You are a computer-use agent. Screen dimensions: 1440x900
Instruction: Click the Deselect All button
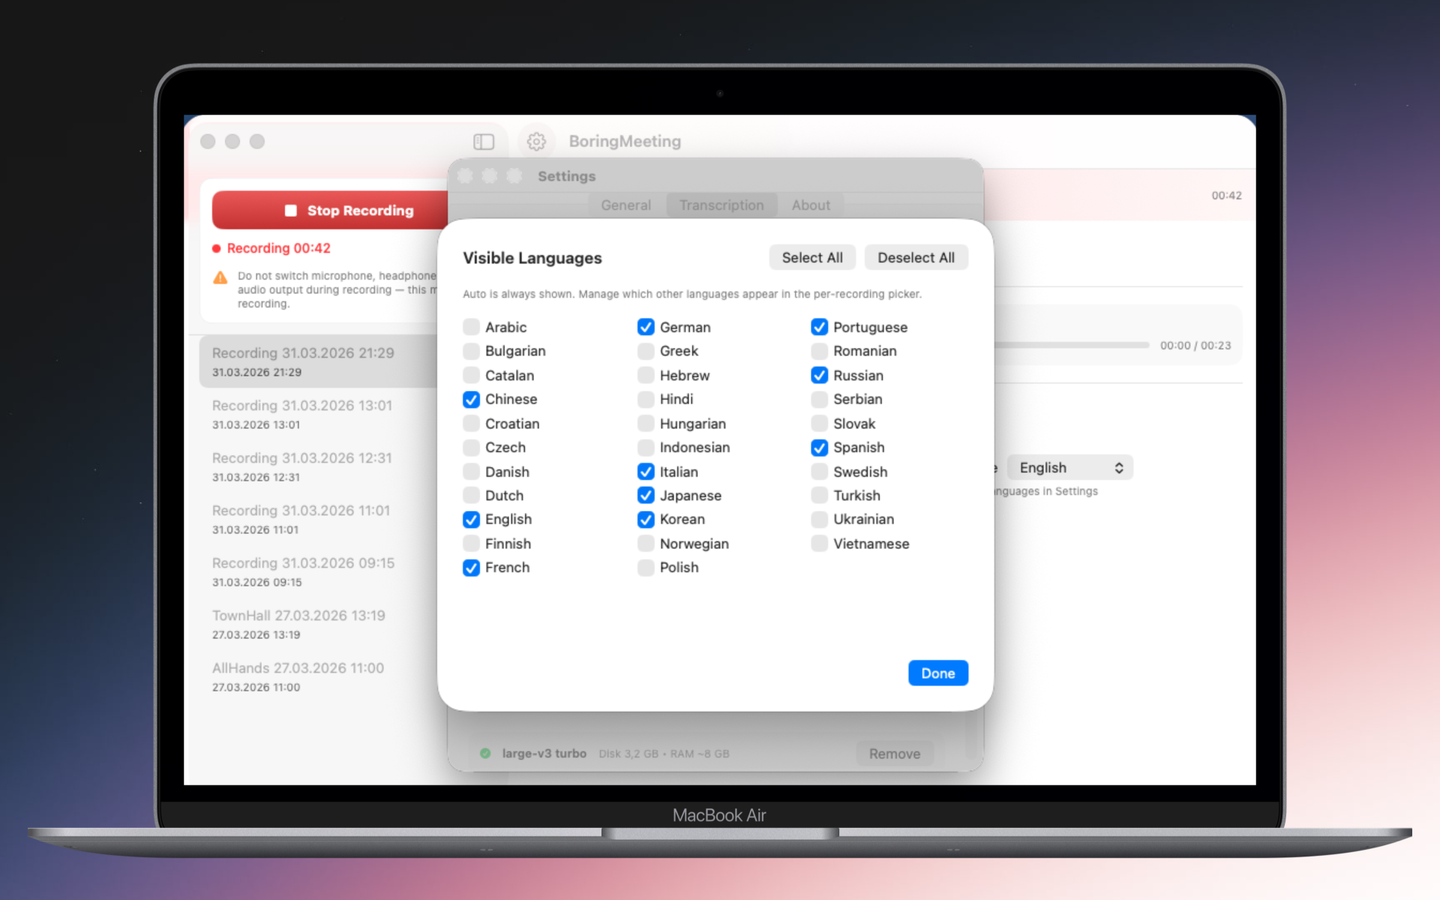click(916, 258)
